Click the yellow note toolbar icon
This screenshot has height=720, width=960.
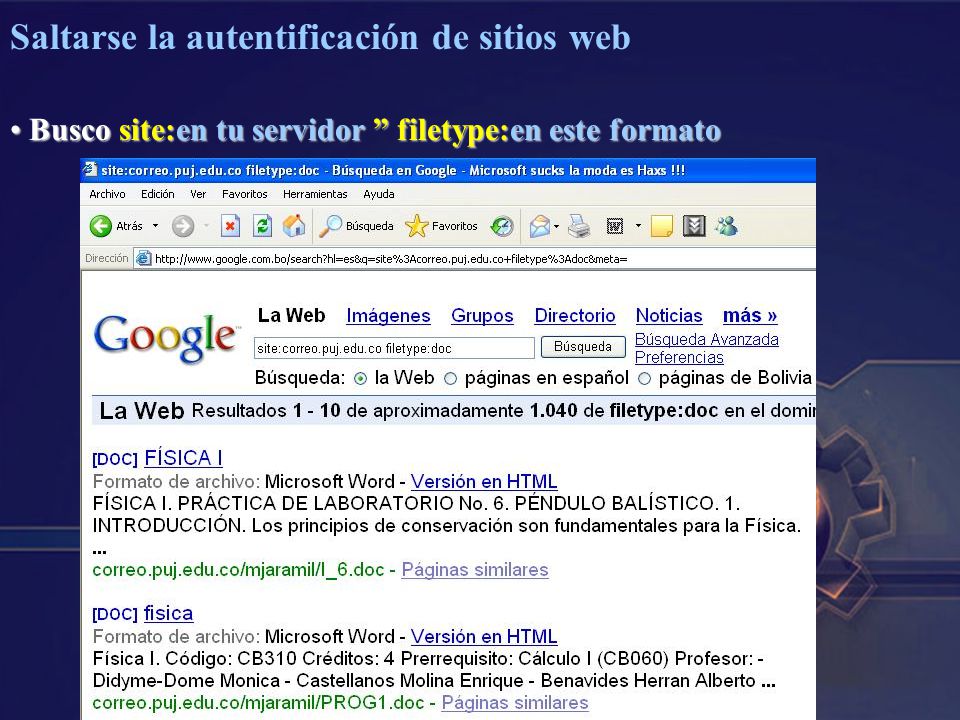(662, 226)
